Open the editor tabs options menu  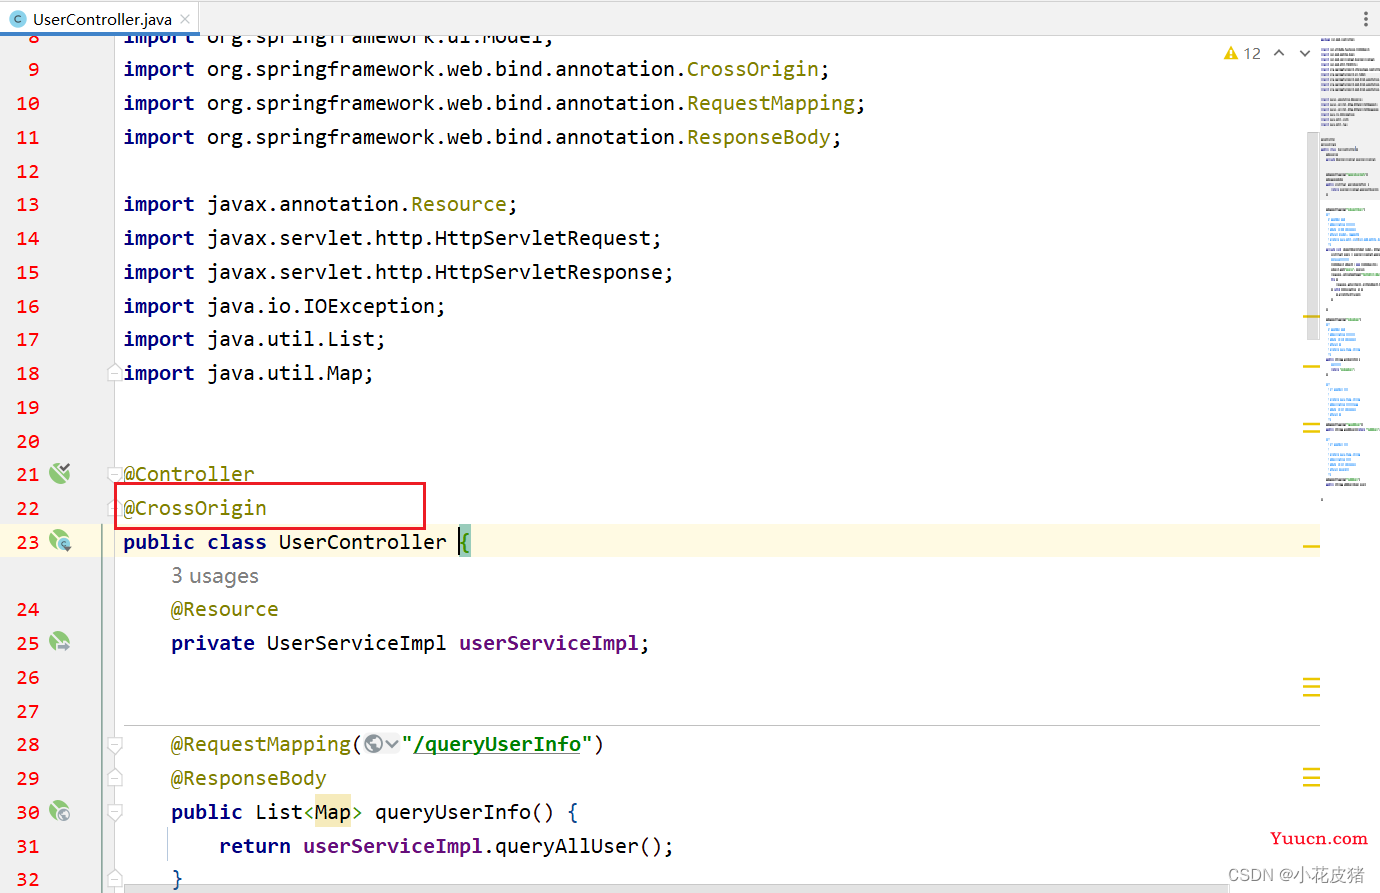point(1365,18)
